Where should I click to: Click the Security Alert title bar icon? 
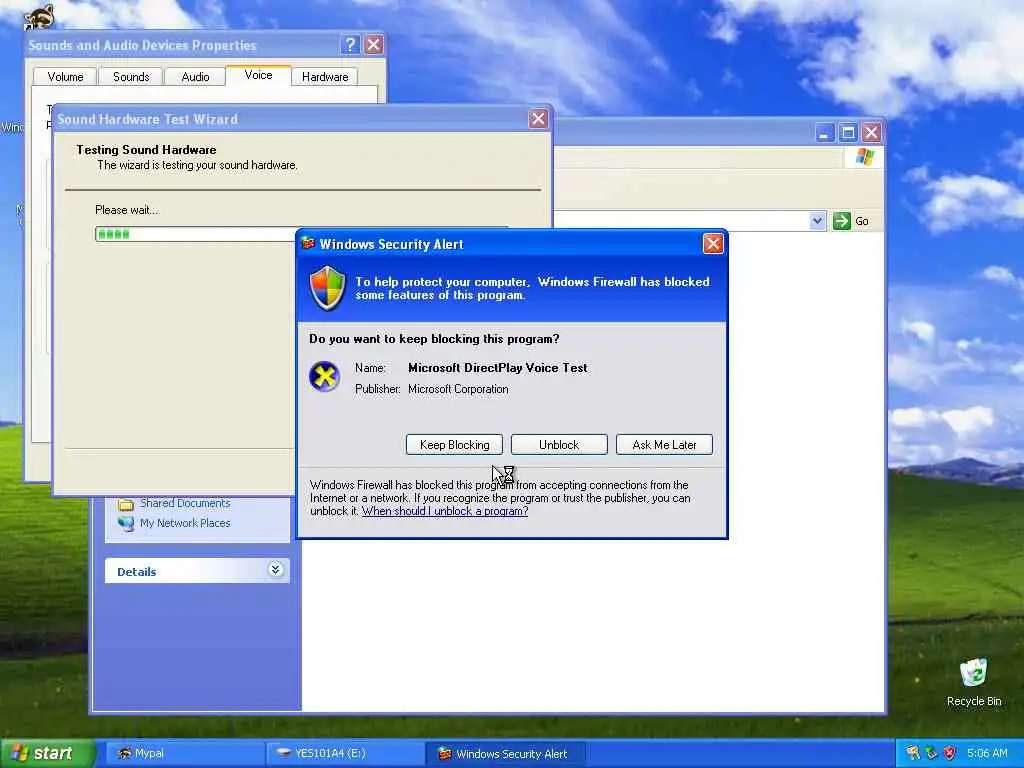308,244
